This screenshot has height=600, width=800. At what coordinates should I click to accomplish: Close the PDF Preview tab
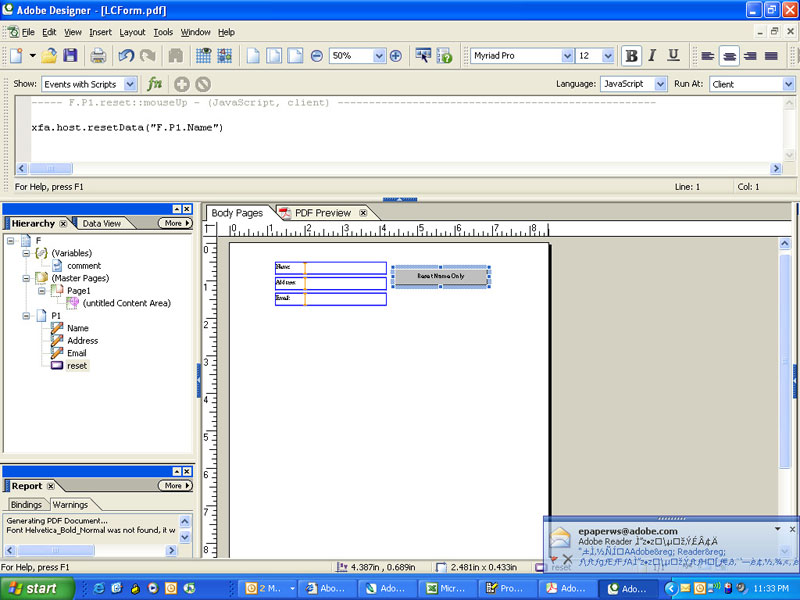(x=363, y=213)
